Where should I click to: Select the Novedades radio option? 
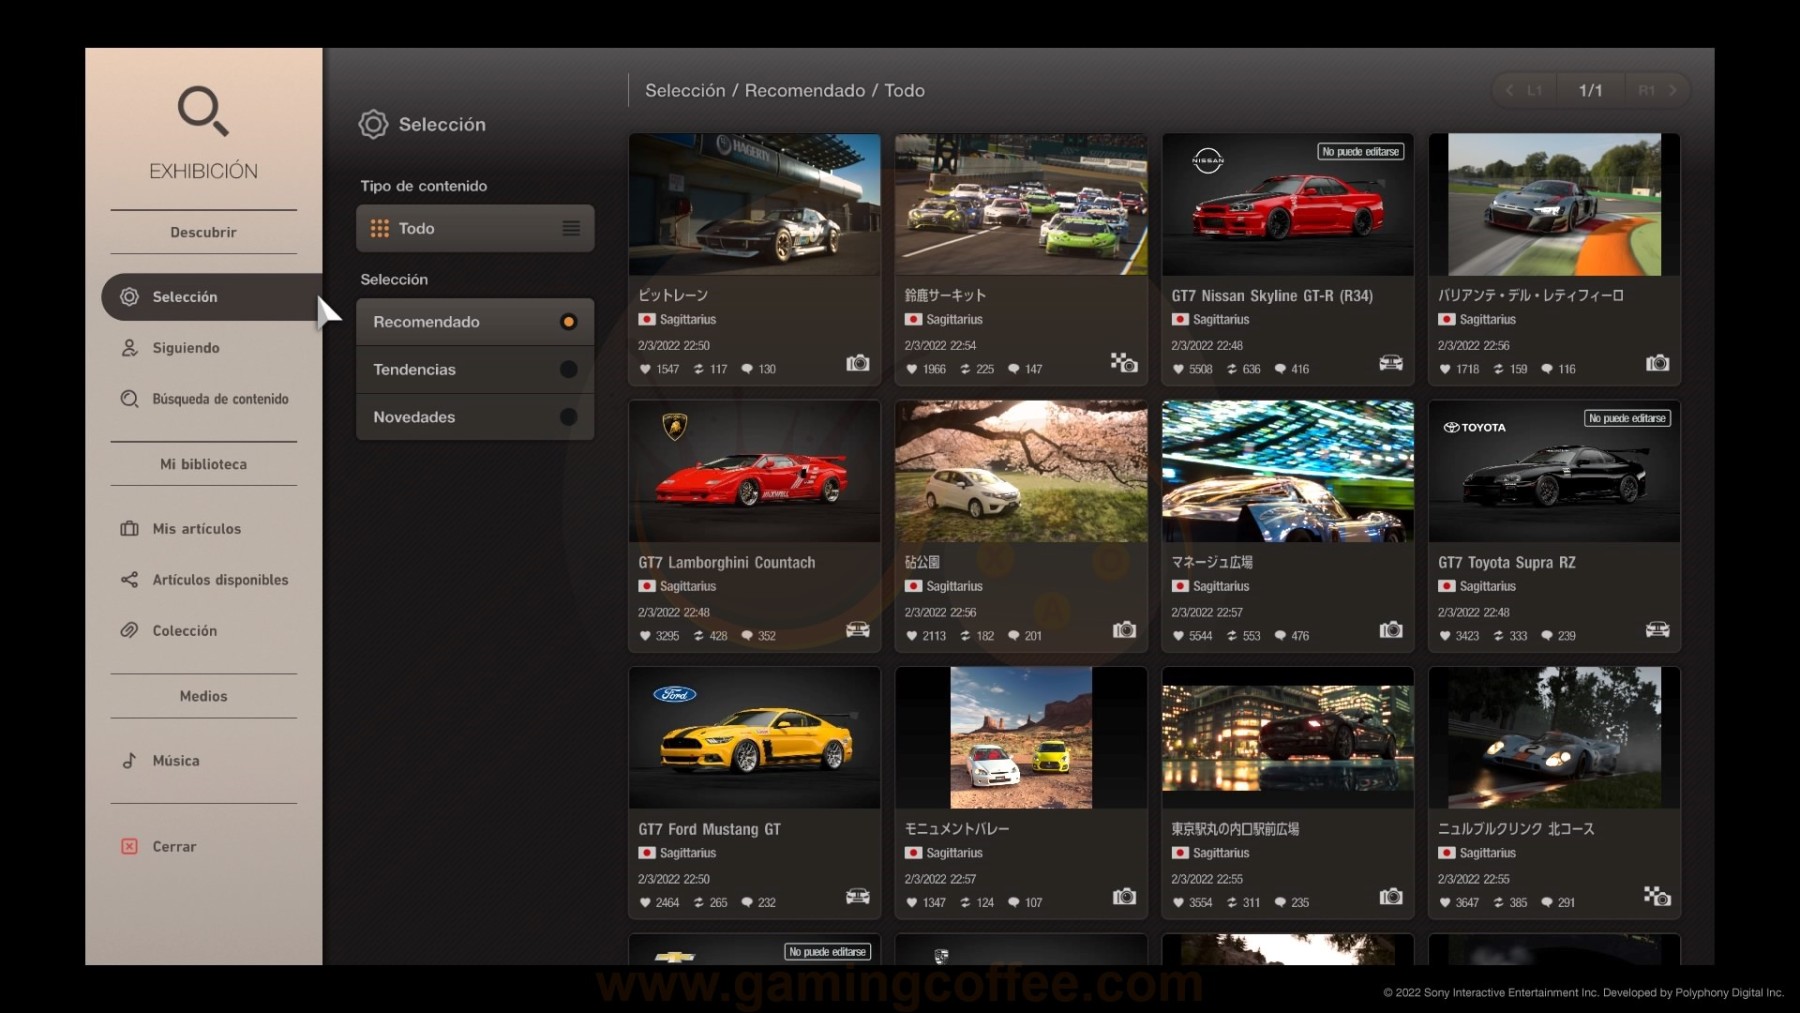(475, 417)
